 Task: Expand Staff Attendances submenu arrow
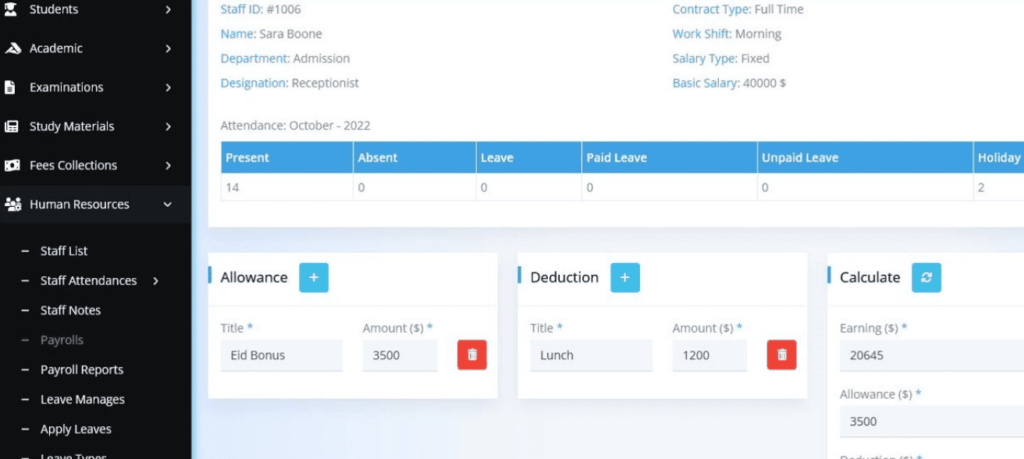155,281
